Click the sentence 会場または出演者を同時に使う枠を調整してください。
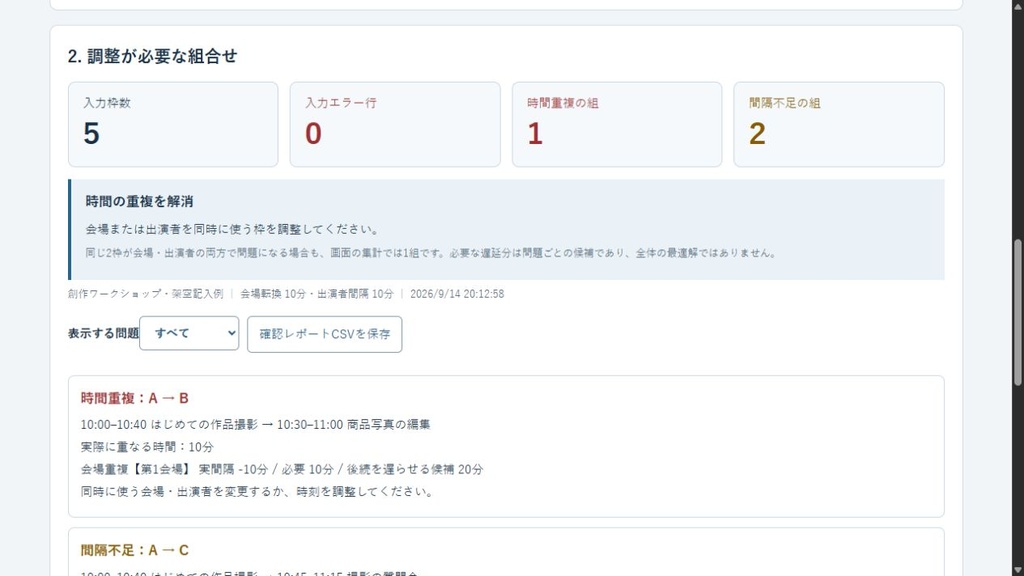1024x576 pixels. click(232, 229)
